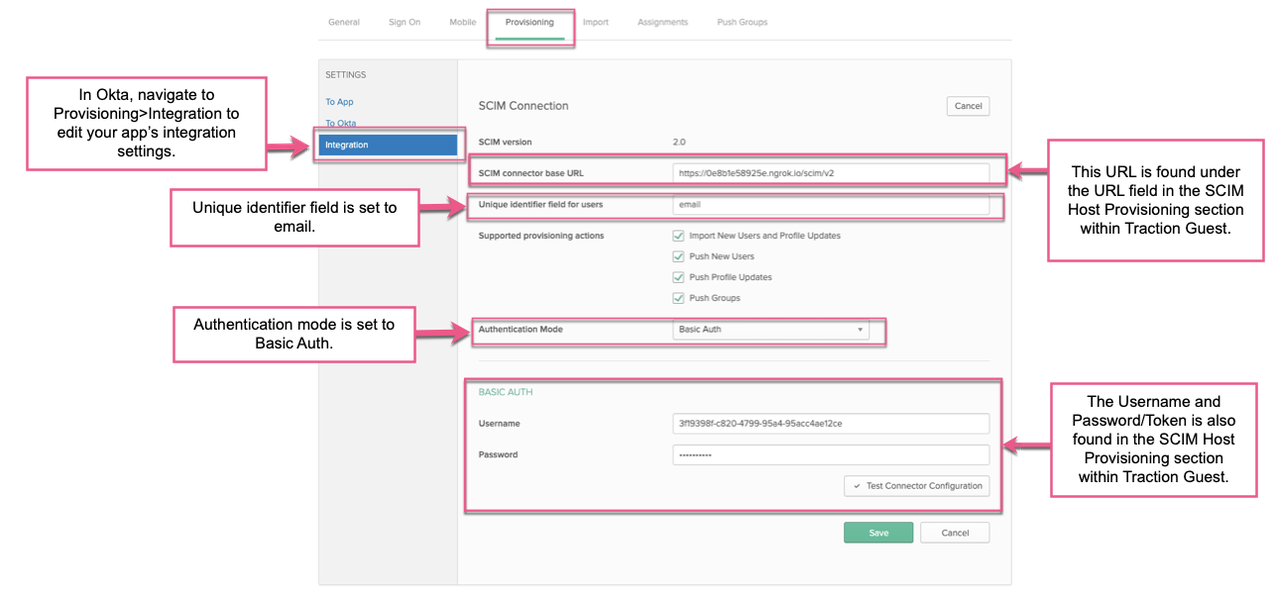
Task: Select the Mobile tab
Action: (x=462, y=21)
